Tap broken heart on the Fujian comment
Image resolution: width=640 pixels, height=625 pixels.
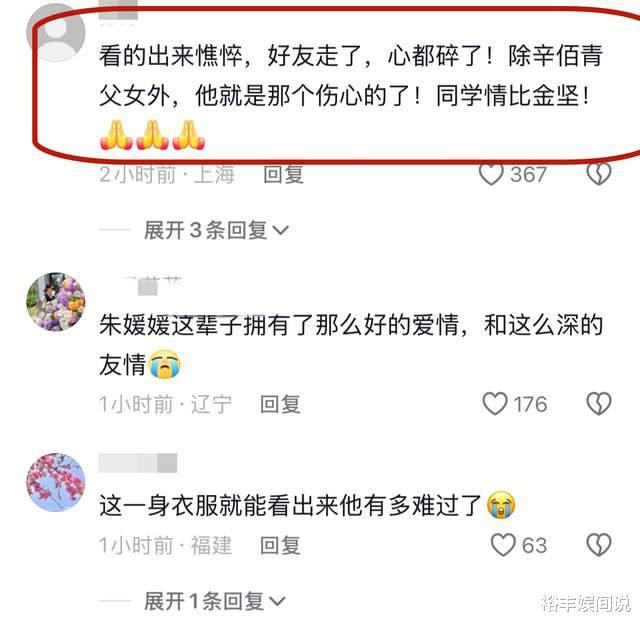click(598, 545)
